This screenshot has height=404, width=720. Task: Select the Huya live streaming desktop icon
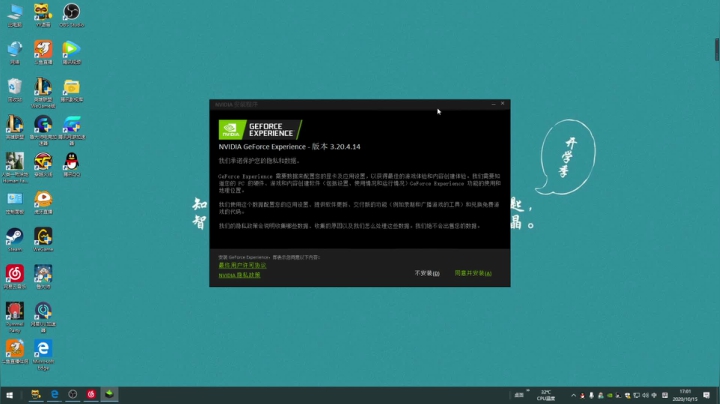[x=43, y=202]
